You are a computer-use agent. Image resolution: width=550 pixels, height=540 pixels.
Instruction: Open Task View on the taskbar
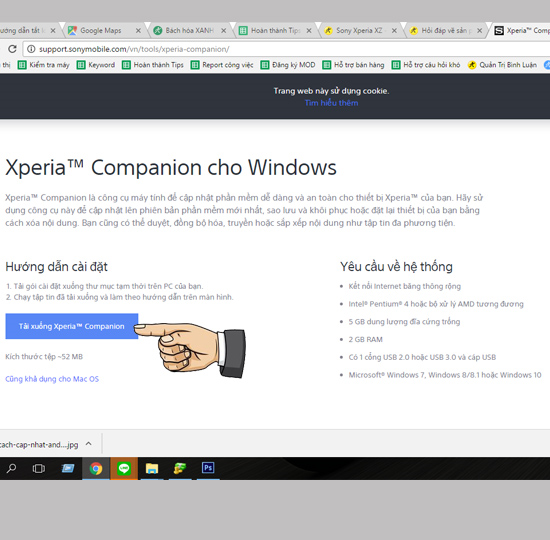coord(39,468)
